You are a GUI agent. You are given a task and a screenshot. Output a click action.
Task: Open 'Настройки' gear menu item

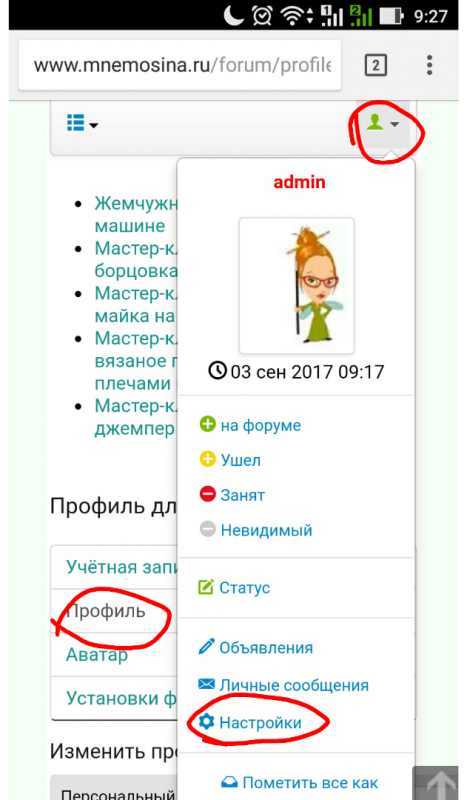pyautogui.click(x=250, y=722)
